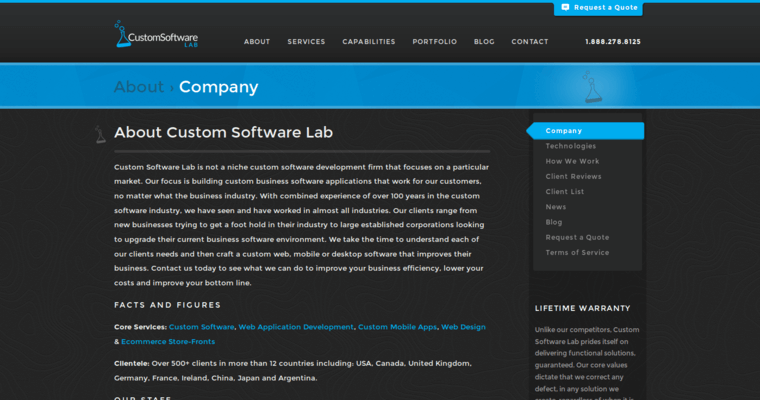Follow the Web Application Development link
The height and width of the screenshot is (400, 760).
(x=296, y=327)
